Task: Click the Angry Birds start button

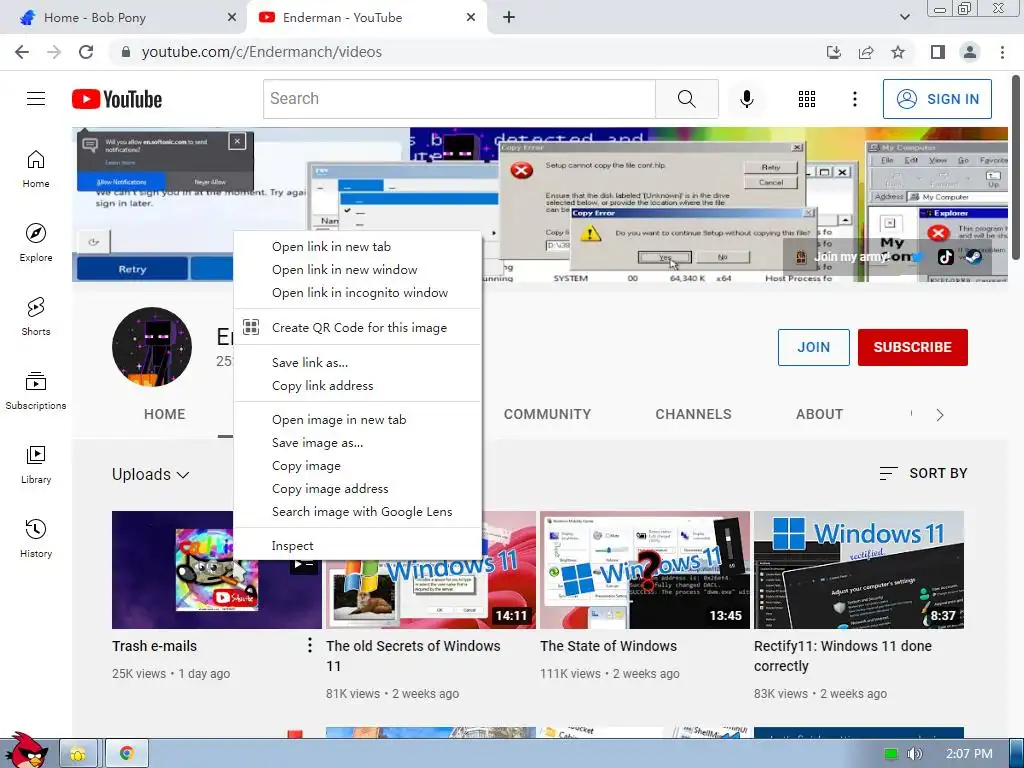Action: [26, 750]
